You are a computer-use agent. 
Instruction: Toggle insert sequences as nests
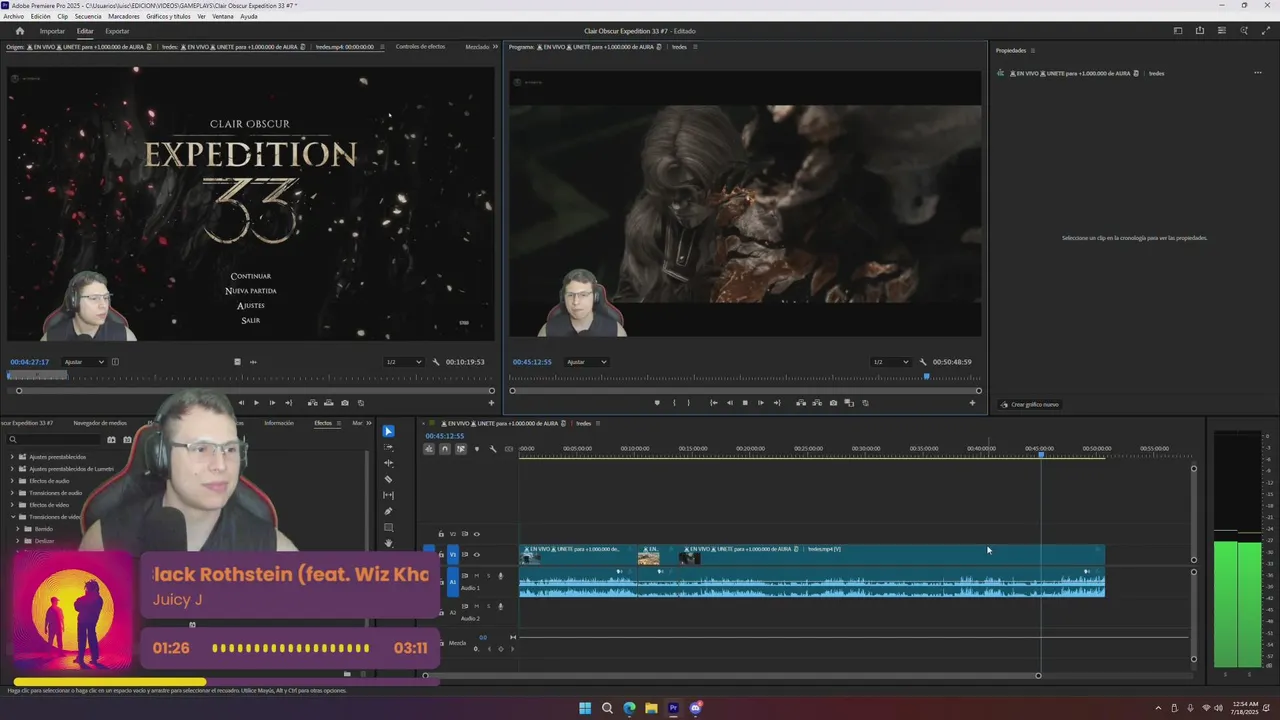tap(429, 449)
